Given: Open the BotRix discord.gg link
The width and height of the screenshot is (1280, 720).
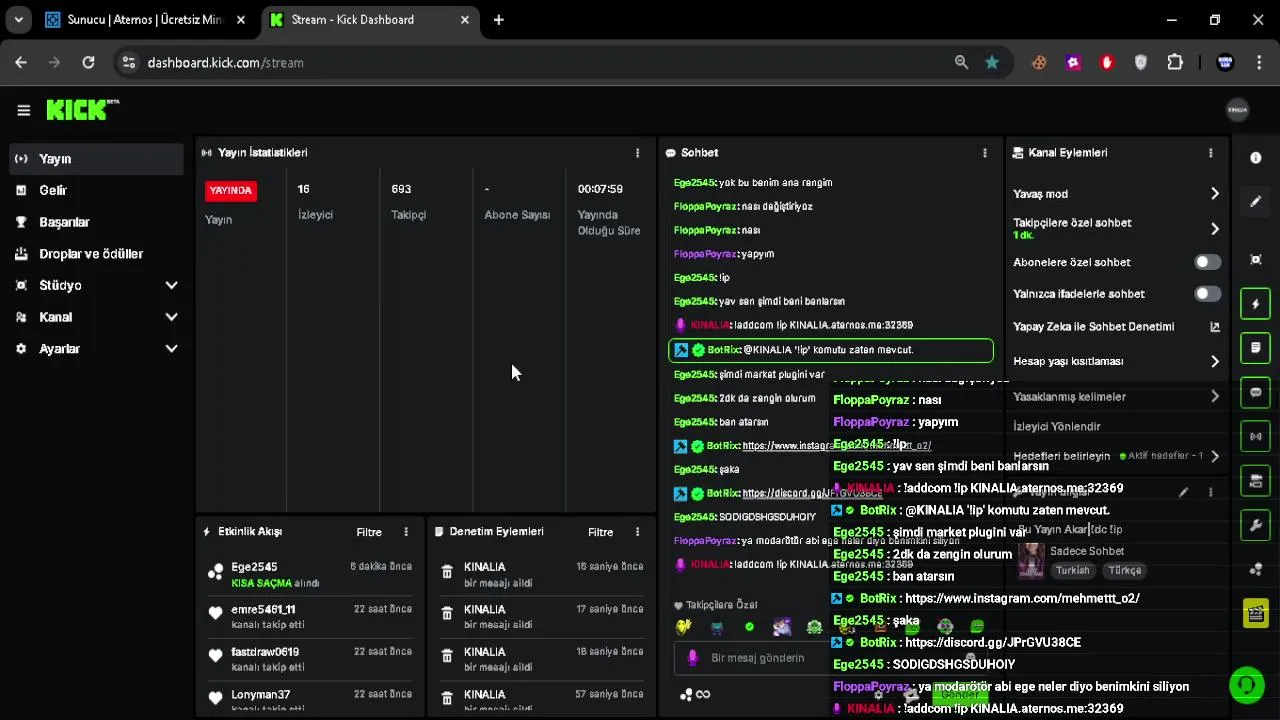Looking at the screenshot, I should click(812, 493).
